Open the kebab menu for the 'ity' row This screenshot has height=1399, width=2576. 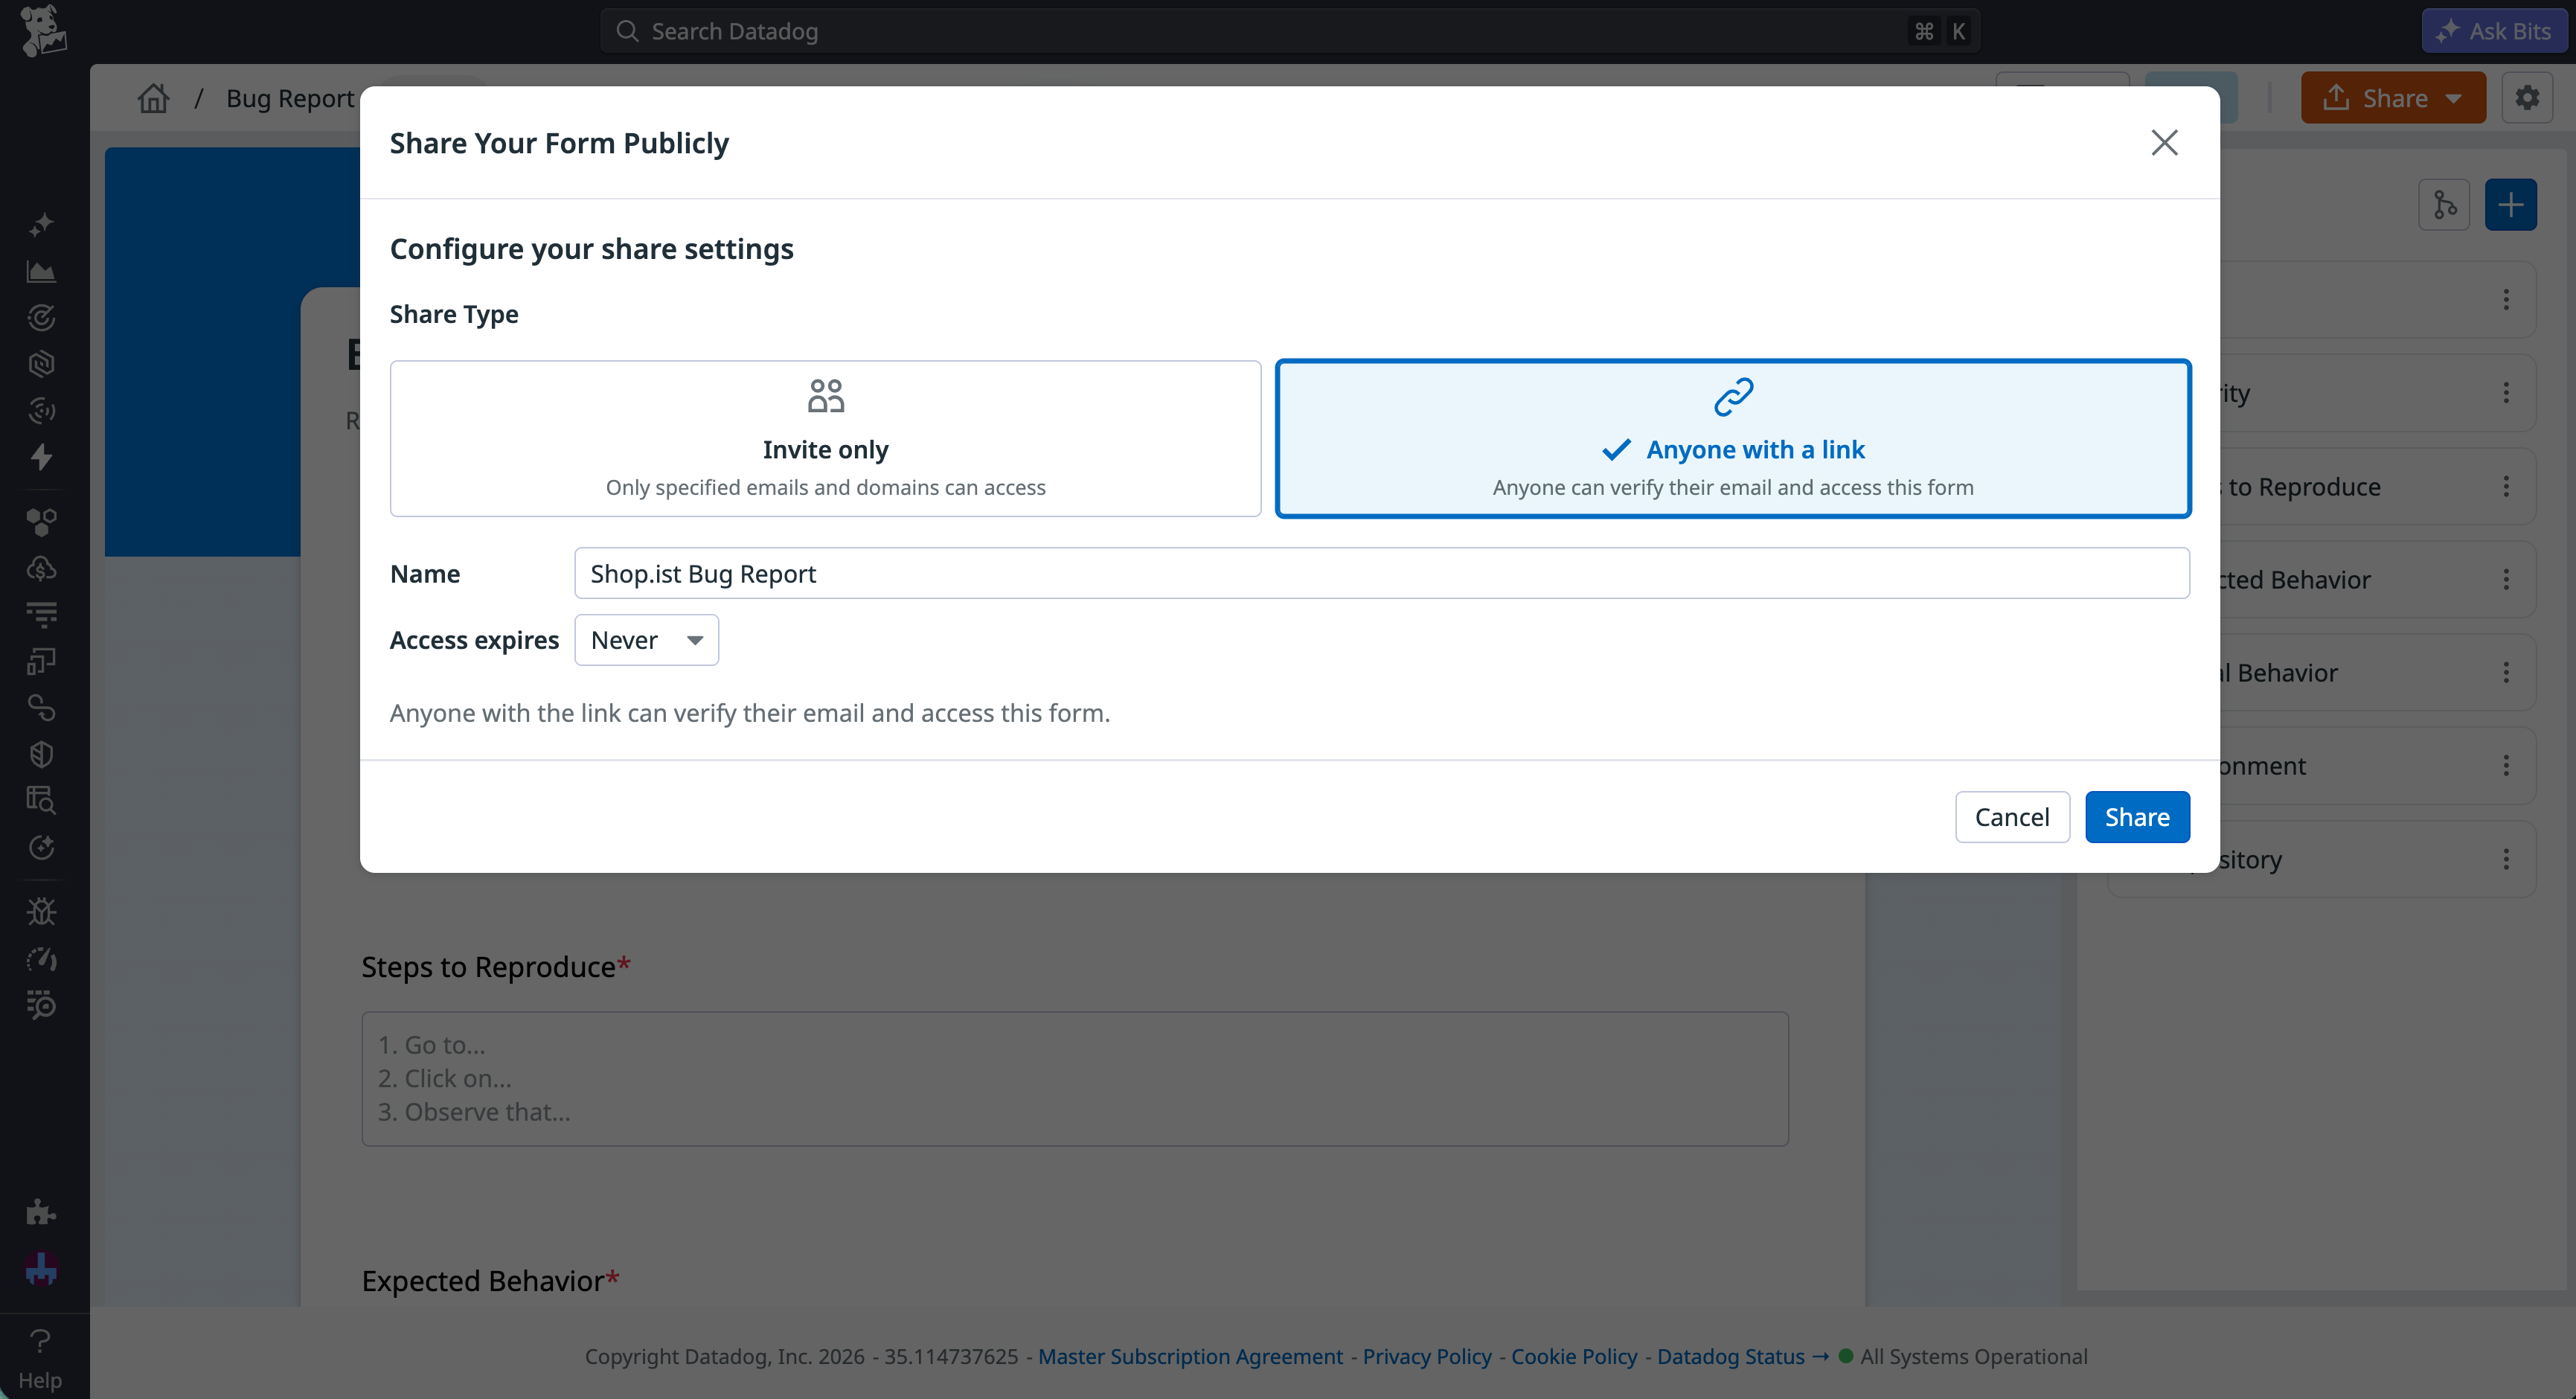(2506, 393)
